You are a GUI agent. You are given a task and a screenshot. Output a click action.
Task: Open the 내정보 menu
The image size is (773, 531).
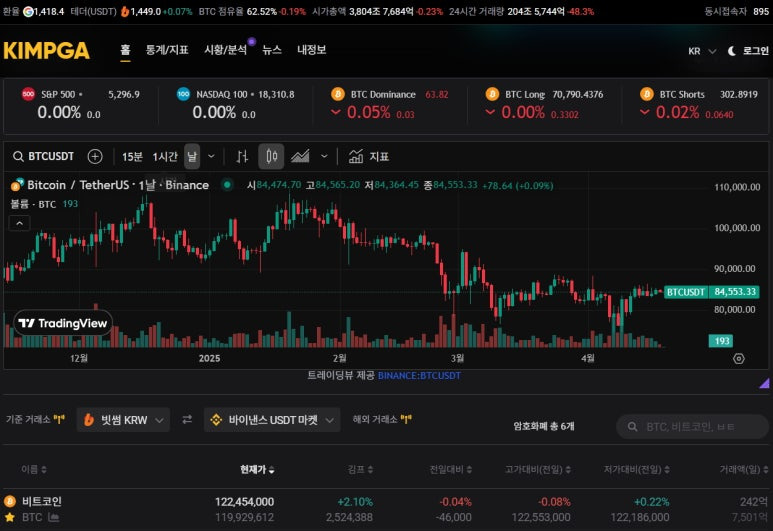(312, 50)
